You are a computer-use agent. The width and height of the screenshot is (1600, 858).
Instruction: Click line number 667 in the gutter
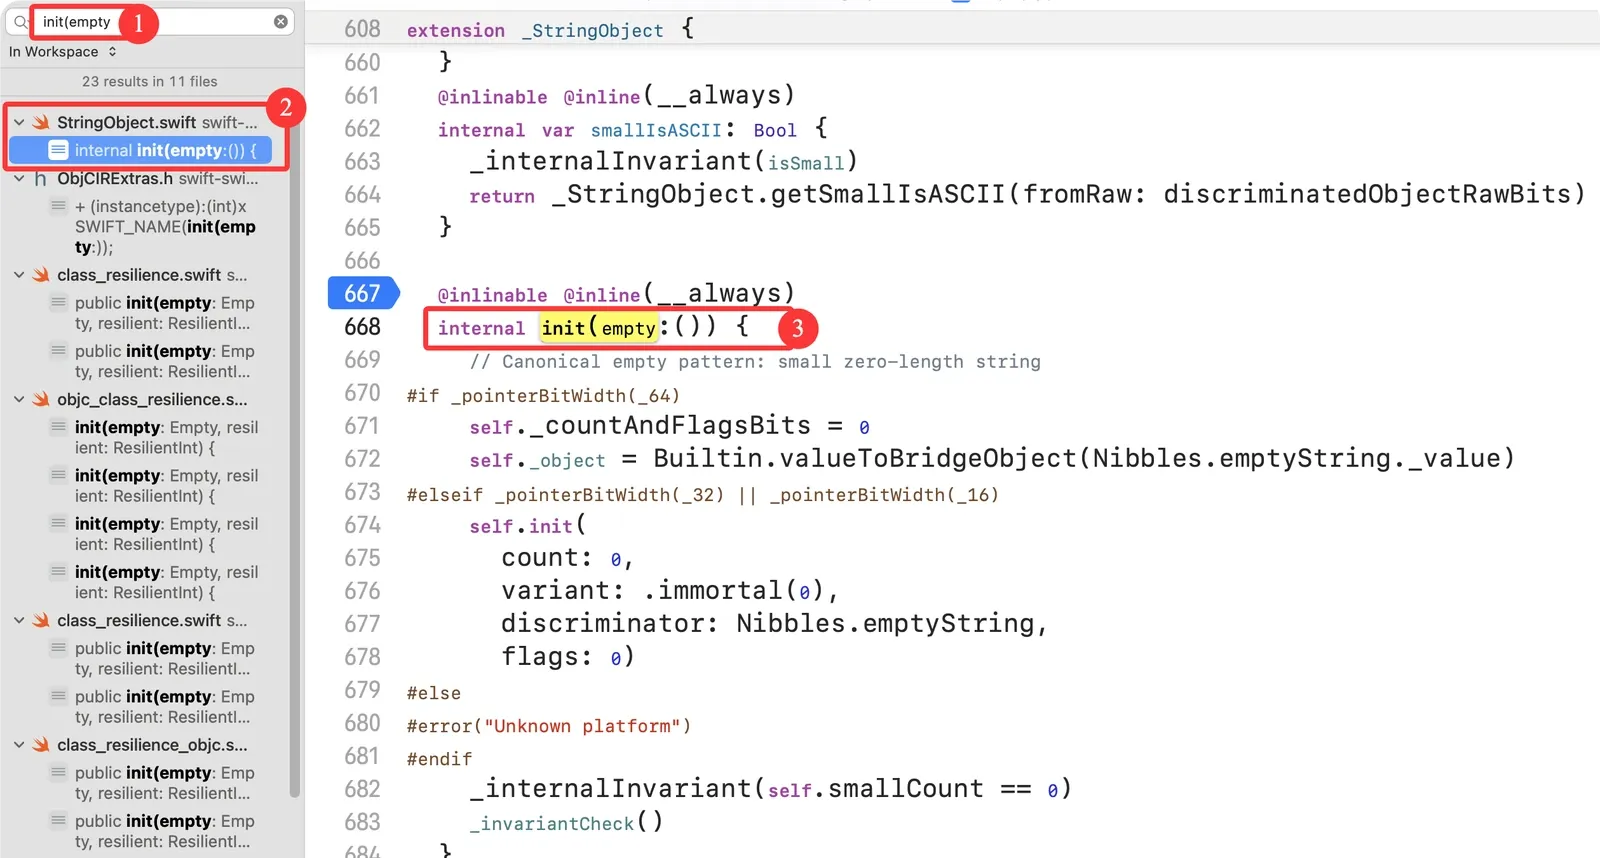(x=362, y=293)
